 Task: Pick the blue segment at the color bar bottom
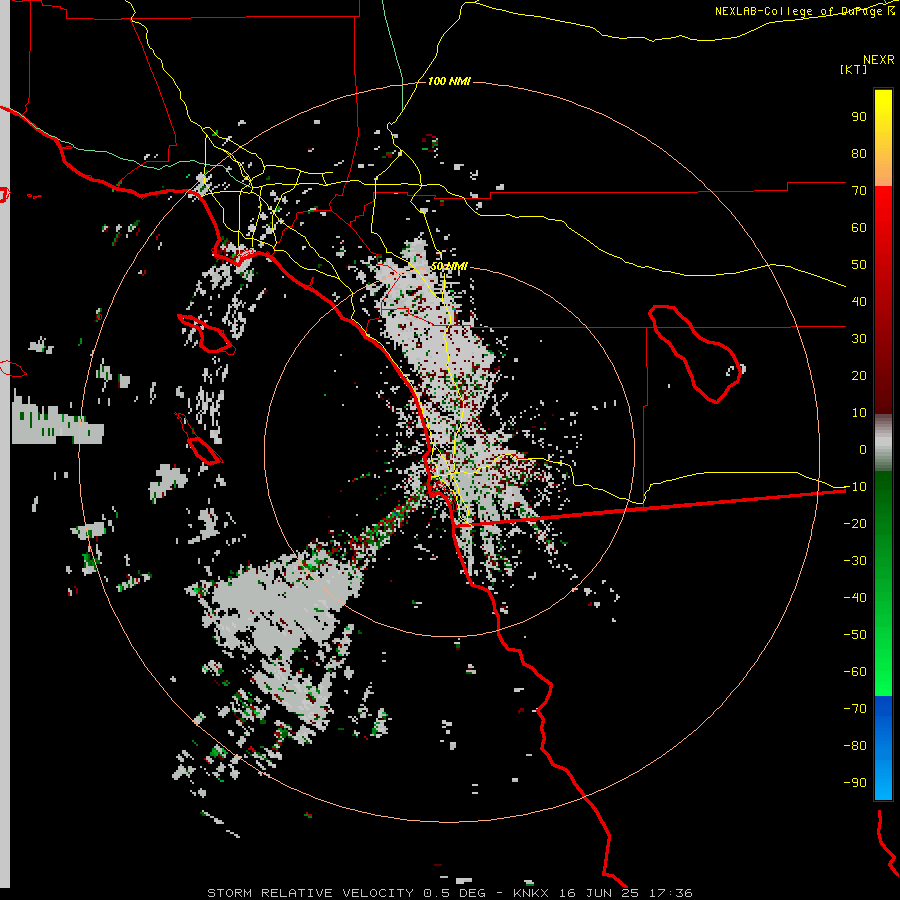click(x=883, y=748)
